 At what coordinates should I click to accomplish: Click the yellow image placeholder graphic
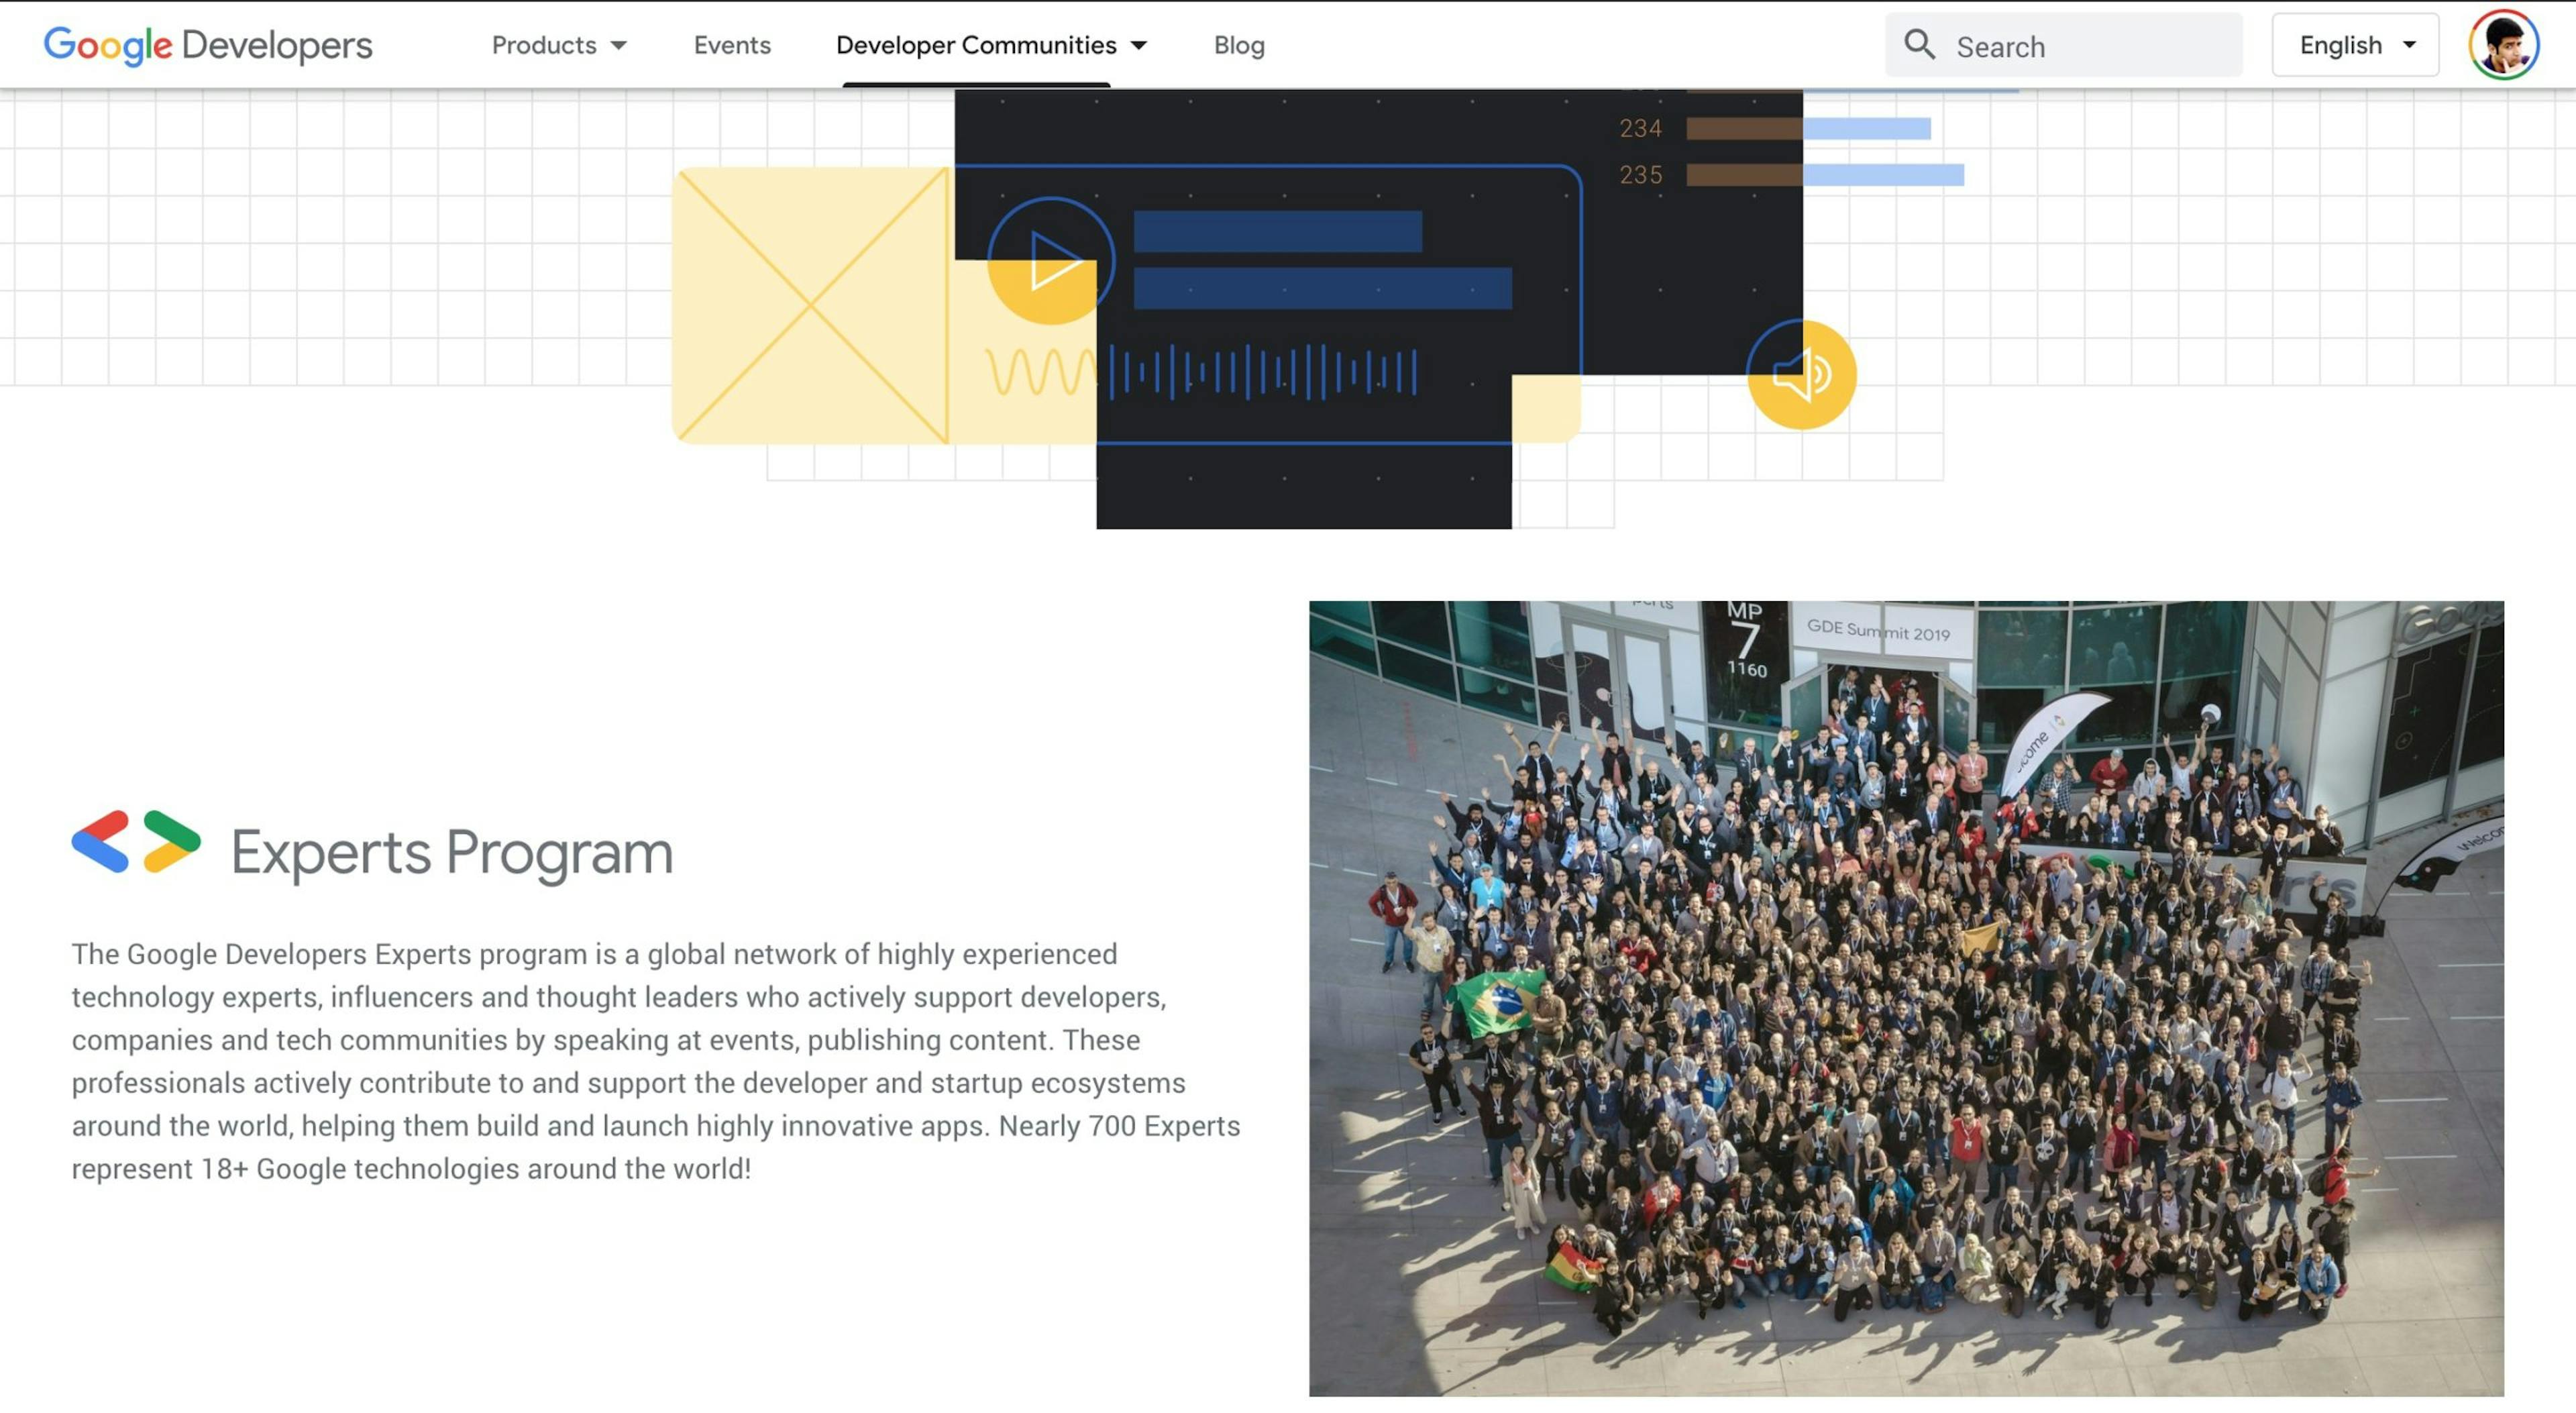coord(811,305)
